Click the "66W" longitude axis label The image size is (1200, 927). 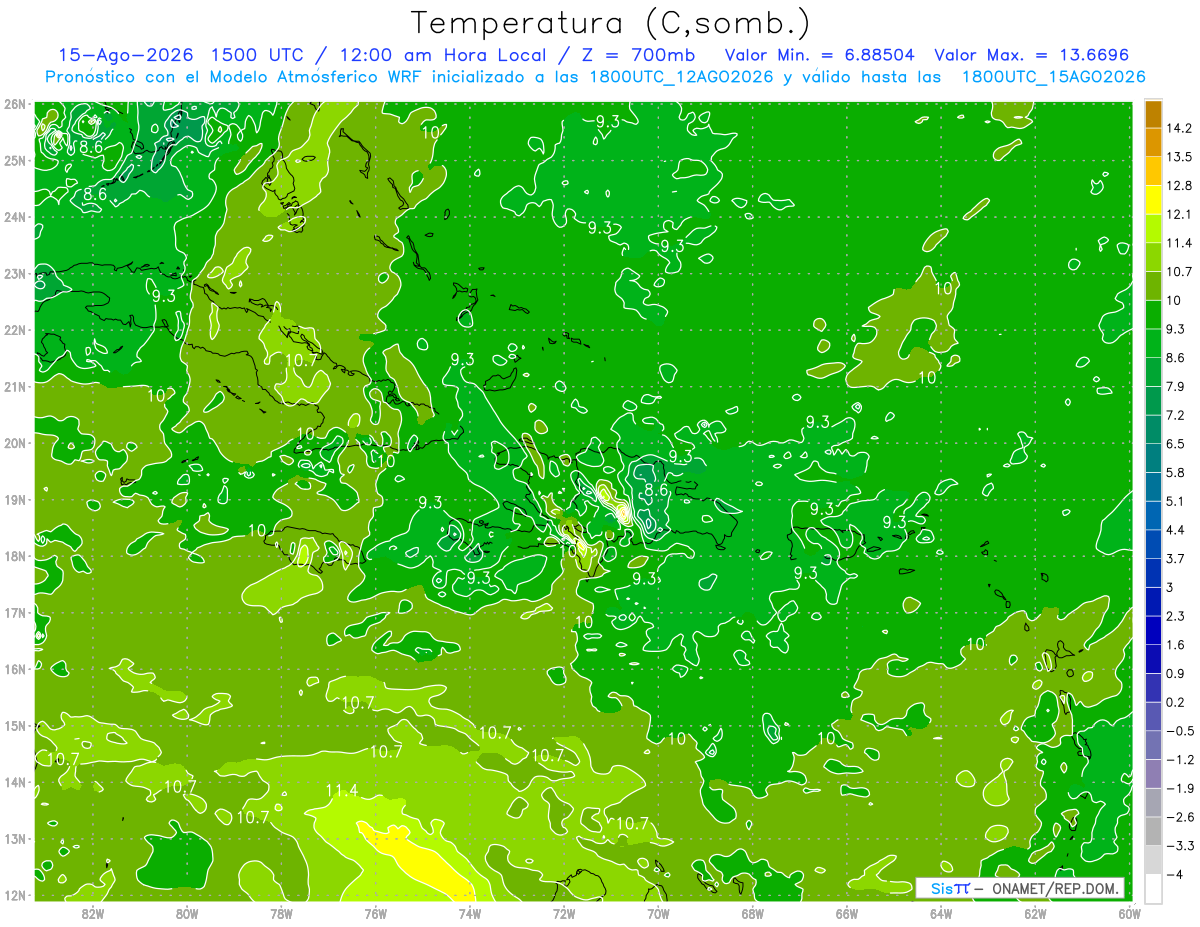[x=847, y=912]
